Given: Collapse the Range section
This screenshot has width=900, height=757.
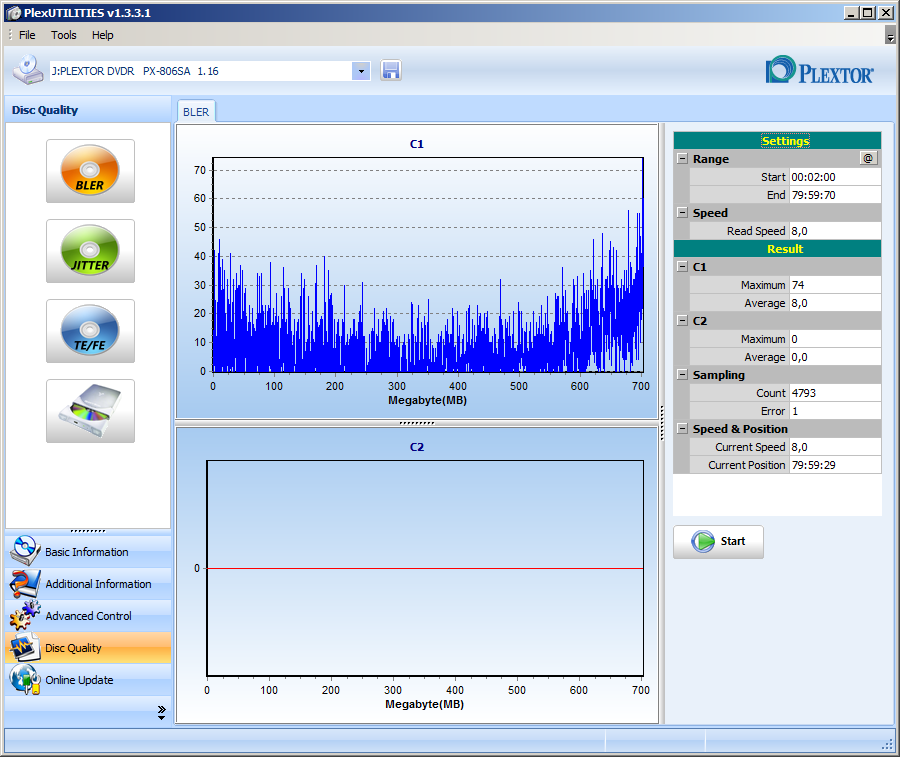Looking at the screenshot, I should point(682,158).
